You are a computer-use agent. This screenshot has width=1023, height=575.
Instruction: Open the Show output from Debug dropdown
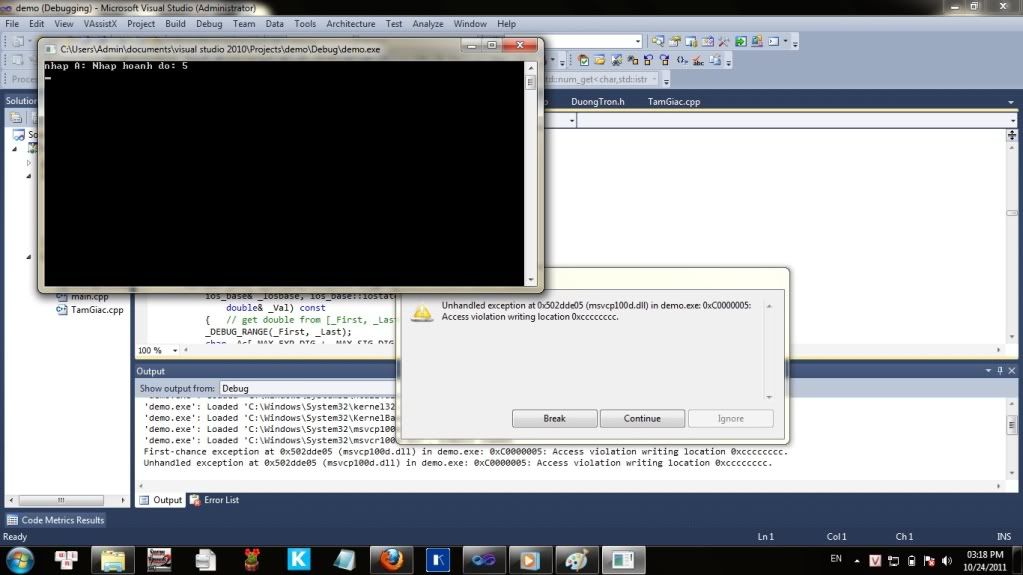(308, 388)
